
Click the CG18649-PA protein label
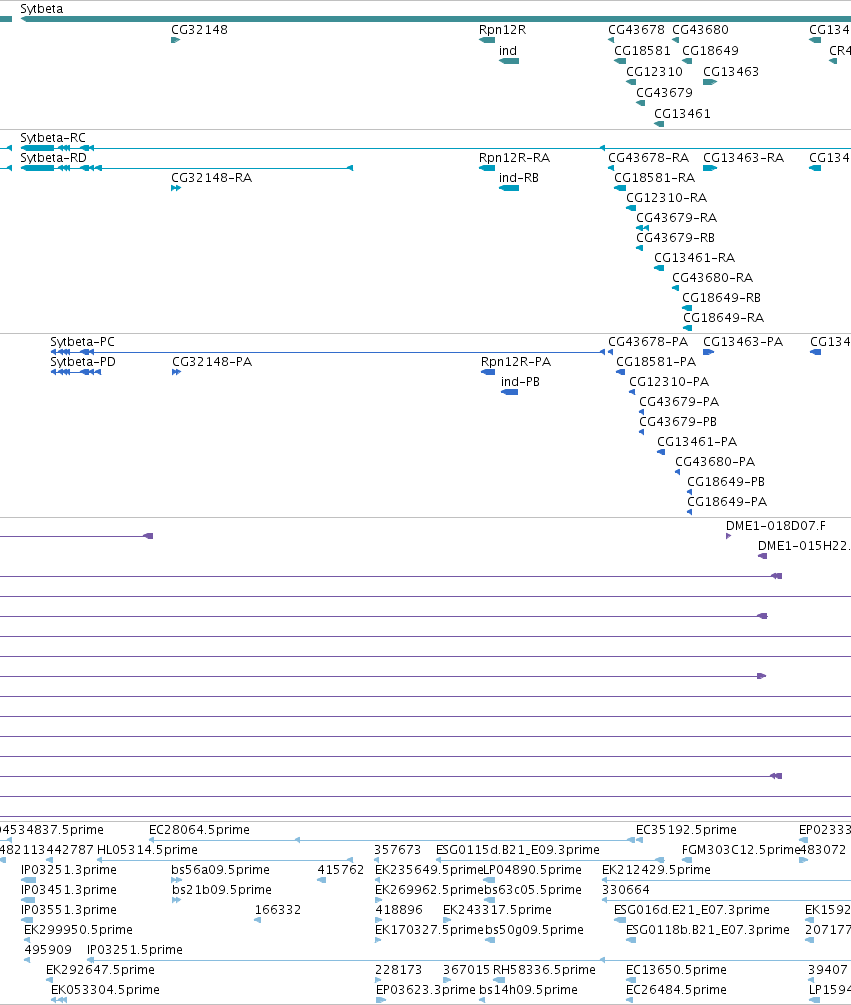(x=727, y=502)
